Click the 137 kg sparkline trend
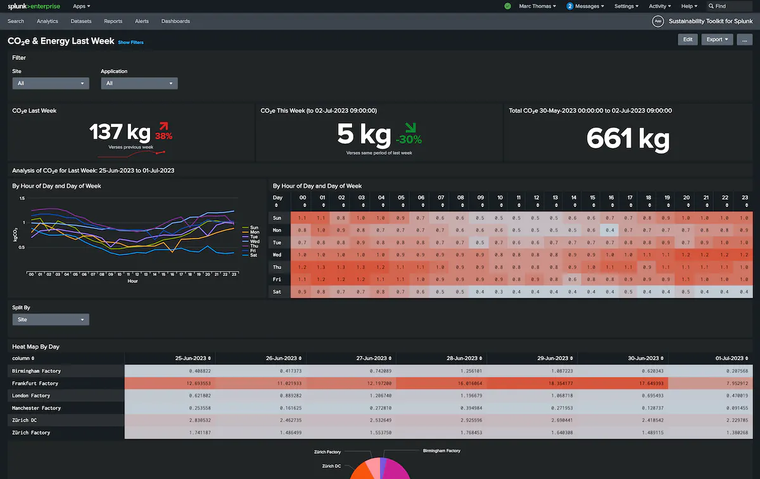Image resolution: width=760 pixels, height=479 pixels. tap(131, 154)
